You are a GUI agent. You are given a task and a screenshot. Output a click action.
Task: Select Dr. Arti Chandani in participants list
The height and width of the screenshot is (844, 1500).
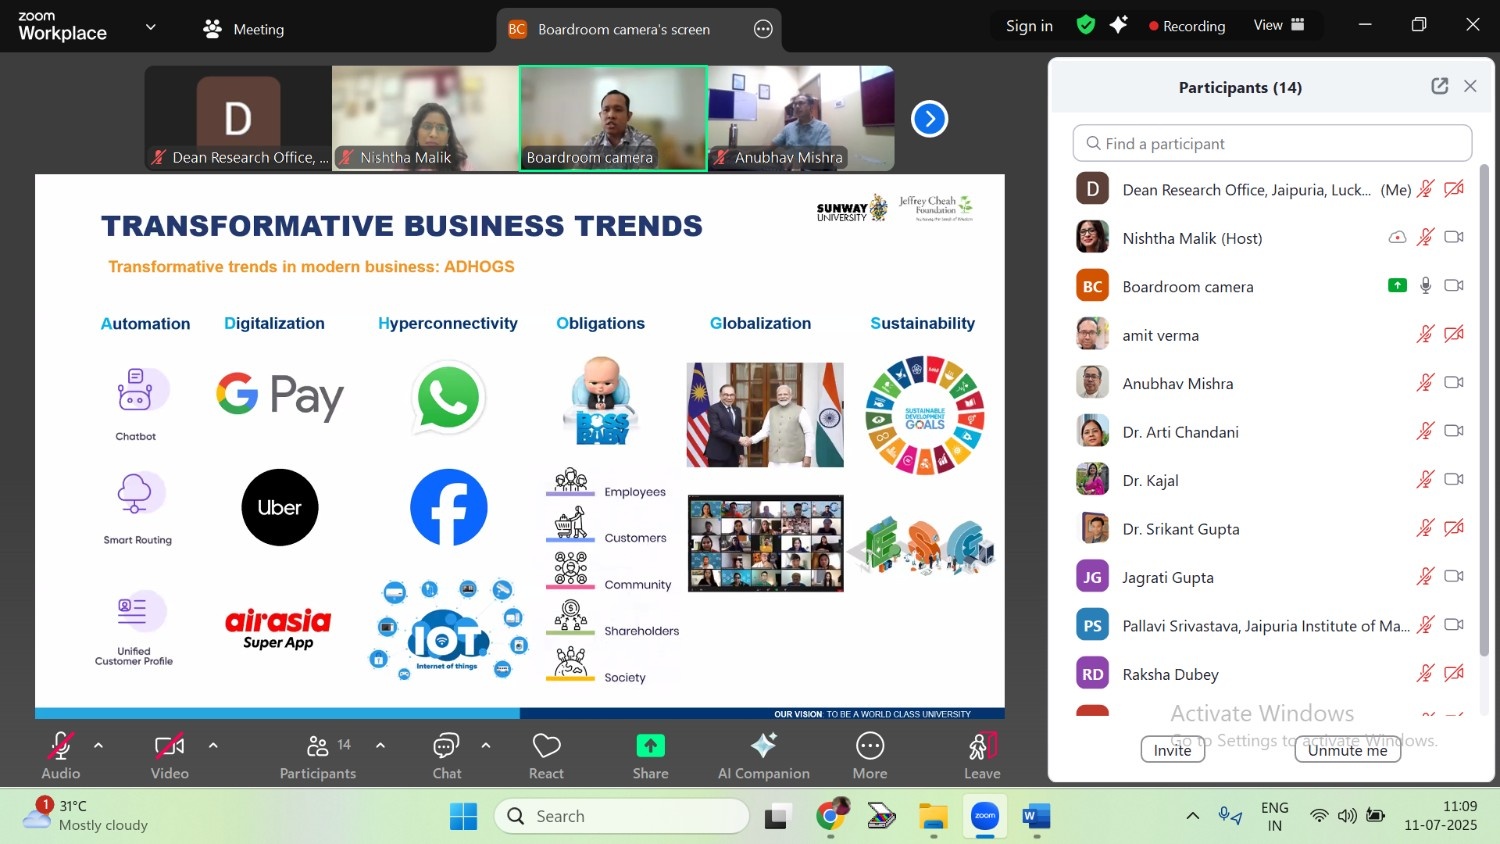[x=1270, y=431]
